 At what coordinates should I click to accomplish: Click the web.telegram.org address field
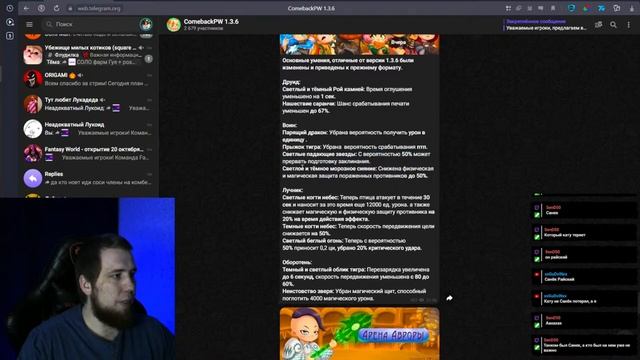pyautogui.click(x=99, y=8)
